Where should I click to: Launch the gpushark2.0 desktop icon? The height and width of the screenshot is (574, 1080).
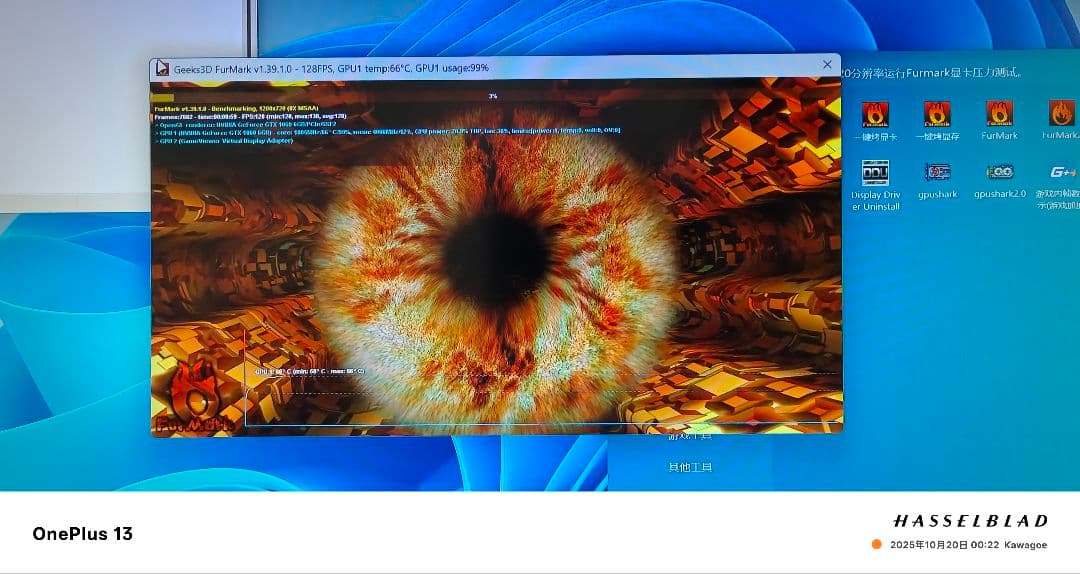[x=999, y=176]
